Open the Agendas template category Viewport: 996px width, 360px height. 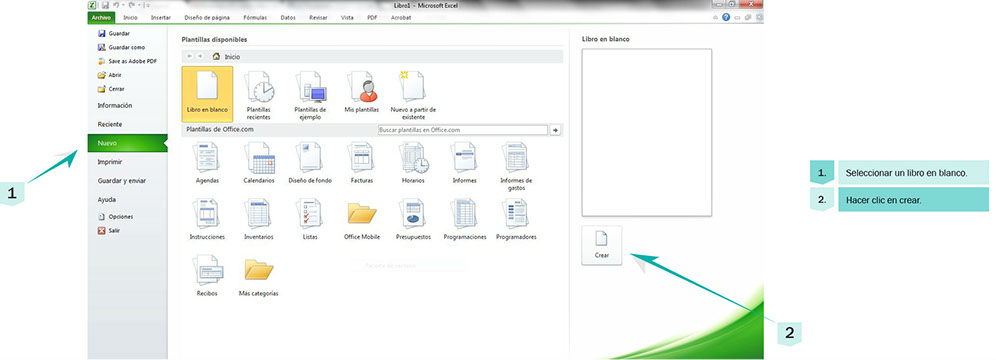(x=208, y=163)
